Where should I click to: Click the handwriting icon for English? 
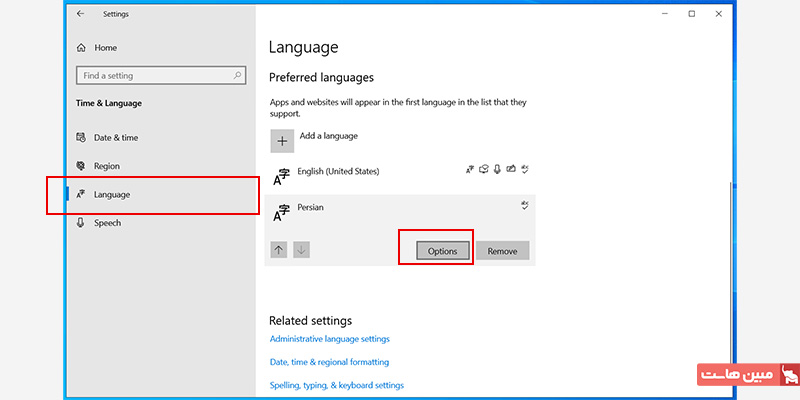pyautogui.click(x=510, y=170)
